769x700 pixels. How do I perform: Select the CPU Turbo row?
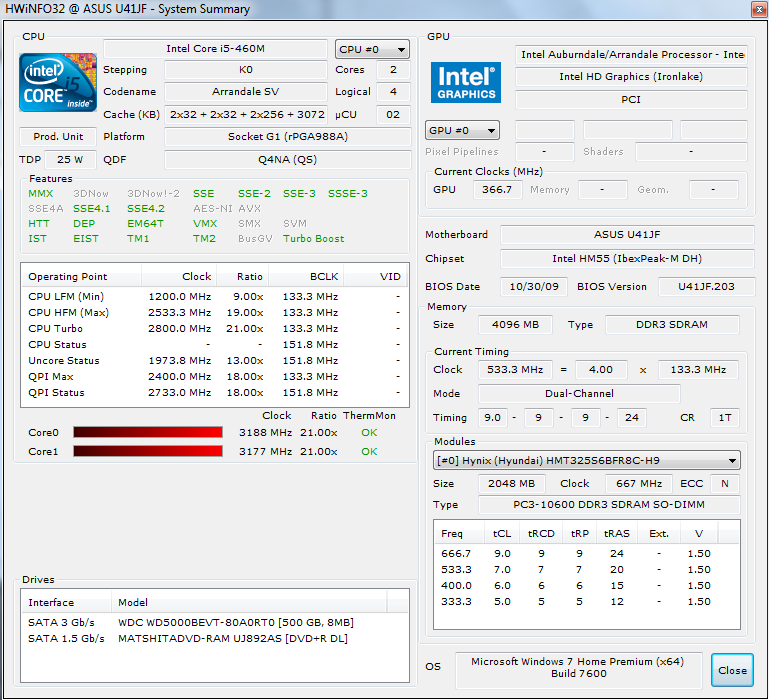point(214,328)
